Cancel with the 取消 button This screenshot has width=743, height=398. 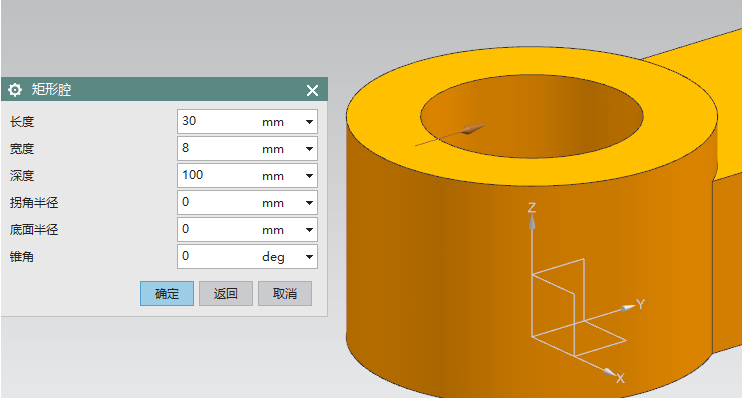285,293
